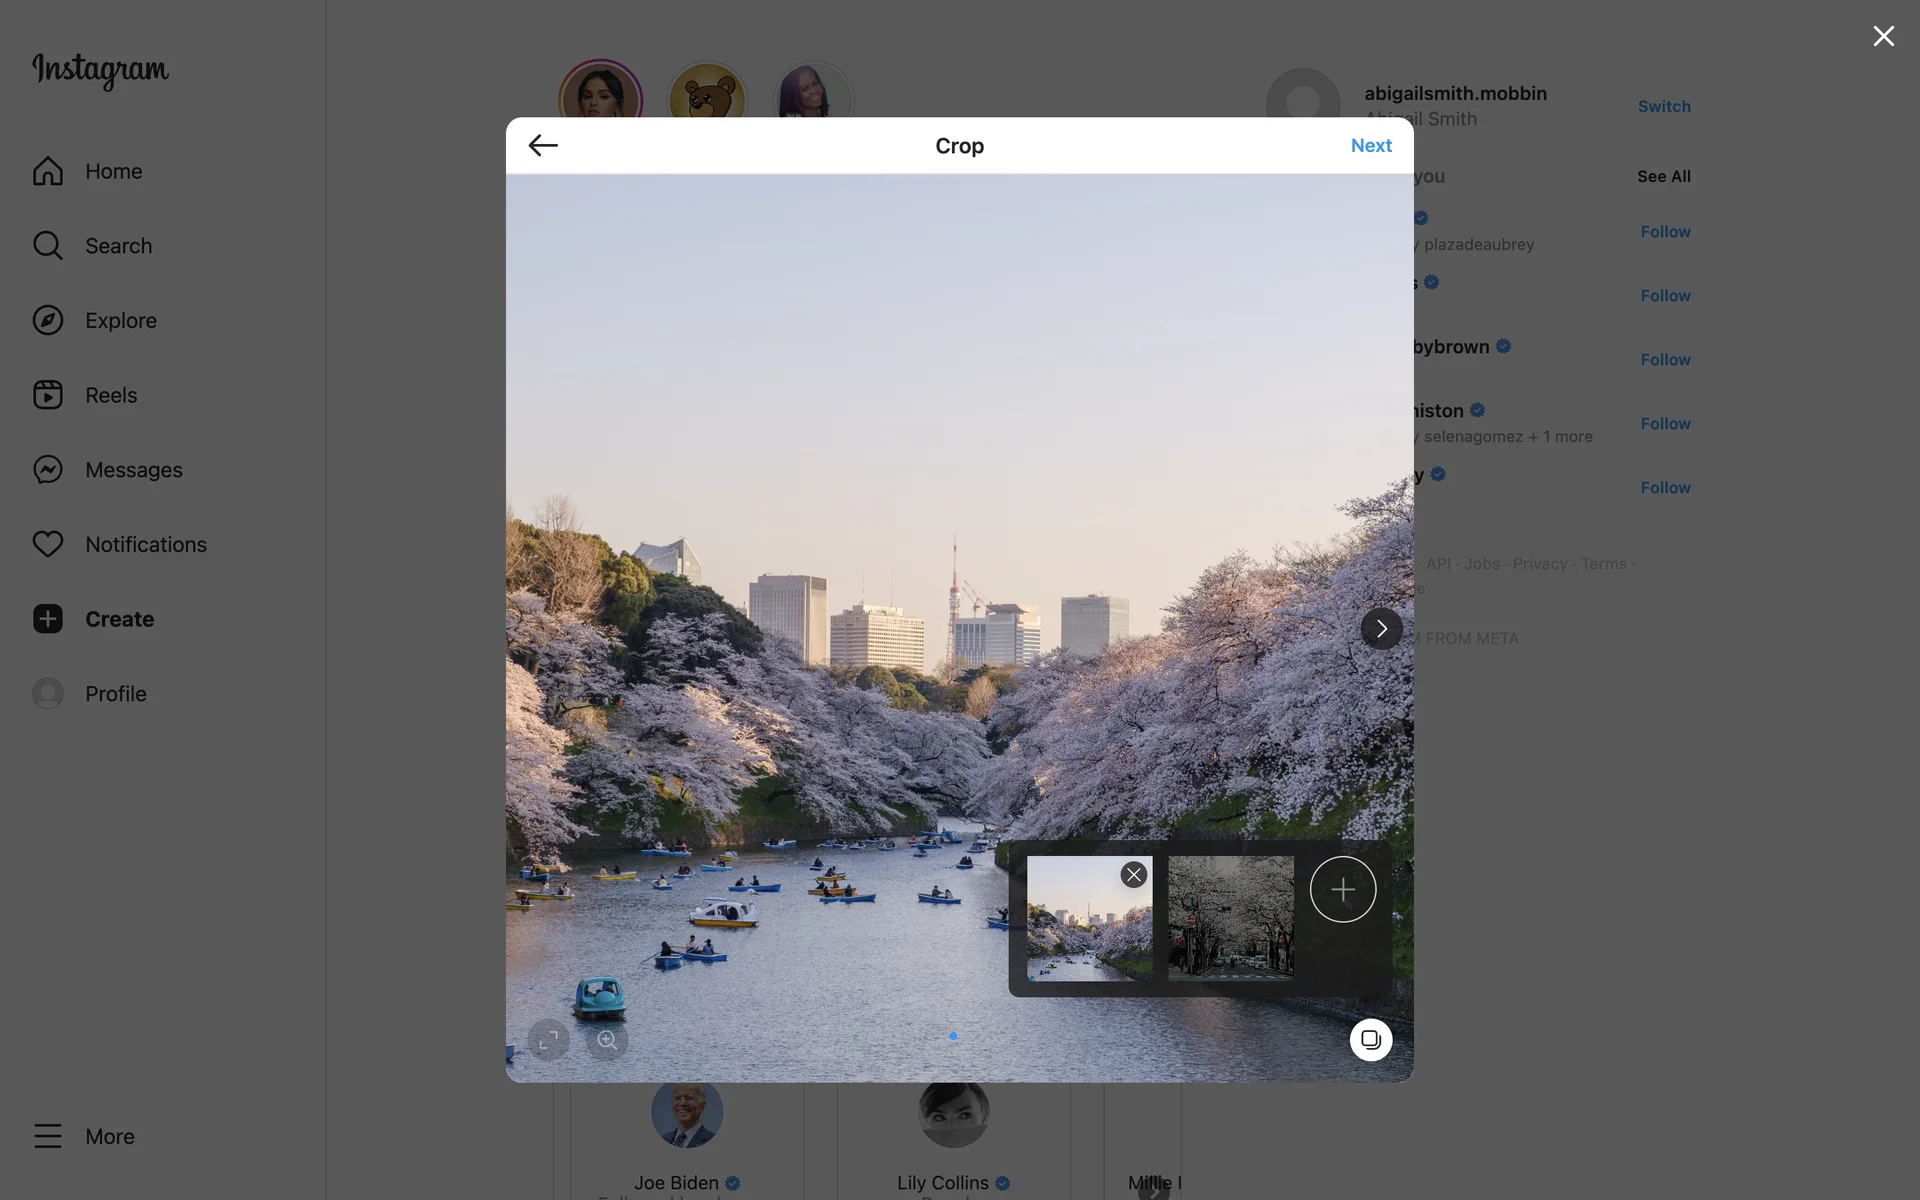Open Notifications heart icon
Image resolution: width=1920 pixels, height=1200 pixels.
pos(48,544)
